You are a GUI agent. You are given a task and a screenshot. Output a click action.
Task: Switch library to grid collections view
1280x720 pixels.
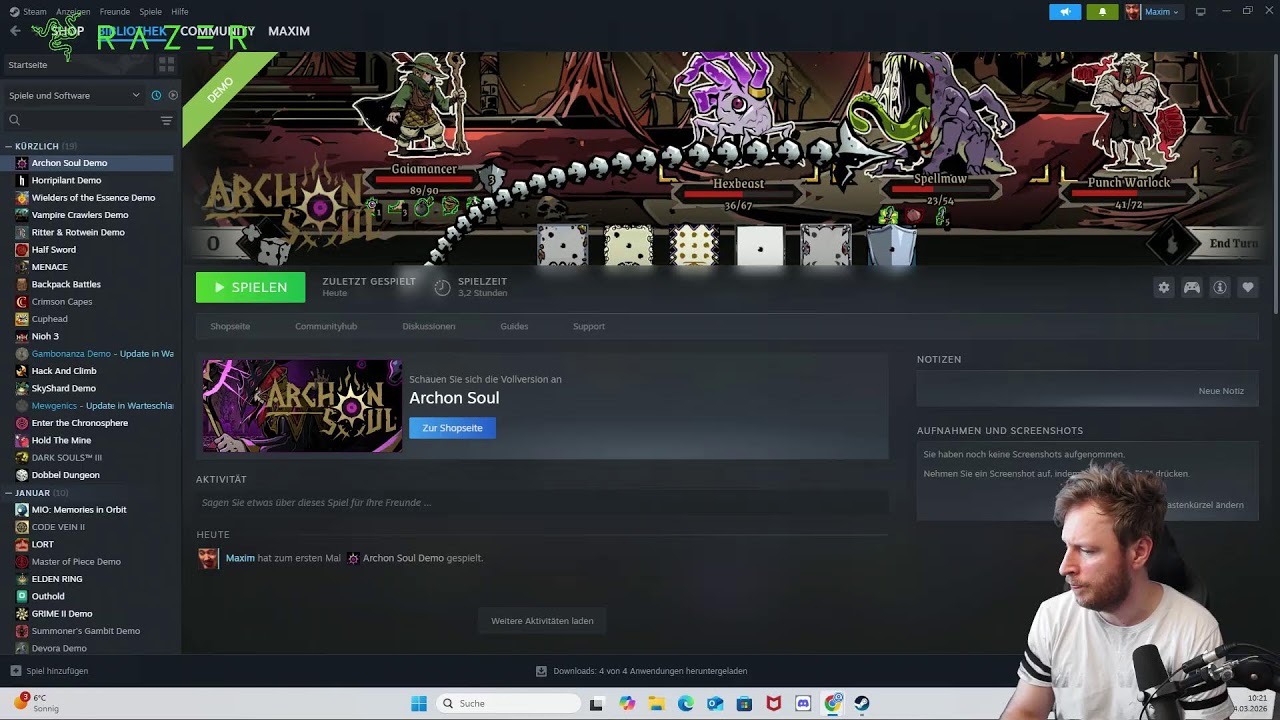pyautogui.click(x=167, y=65)
